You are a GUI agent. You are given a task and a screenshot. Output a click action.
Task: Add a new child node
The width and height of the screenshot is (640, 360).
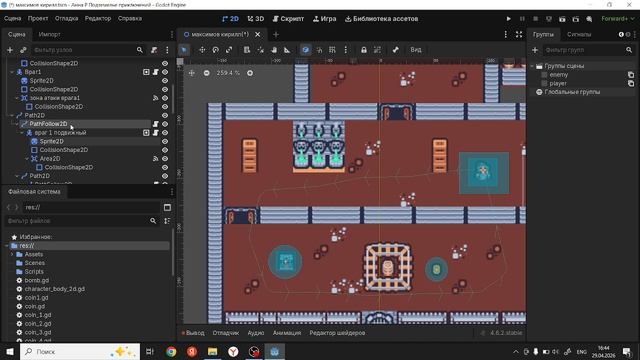(x=10, y=50)
